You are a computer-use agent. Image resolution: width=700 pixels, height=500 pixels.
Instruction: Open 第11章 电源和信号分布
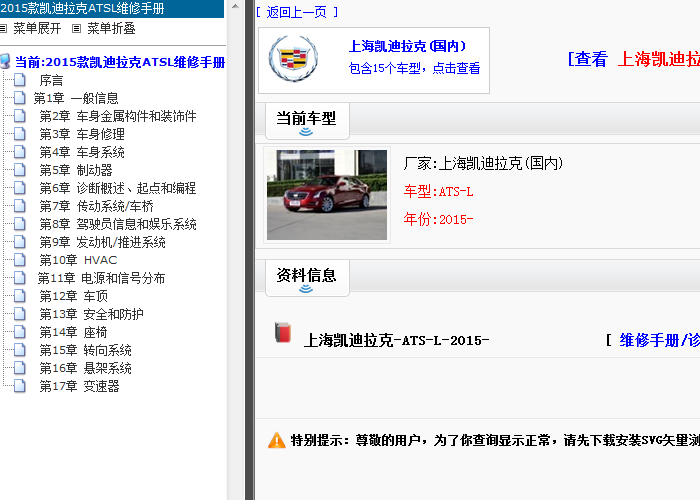(101, 278)
